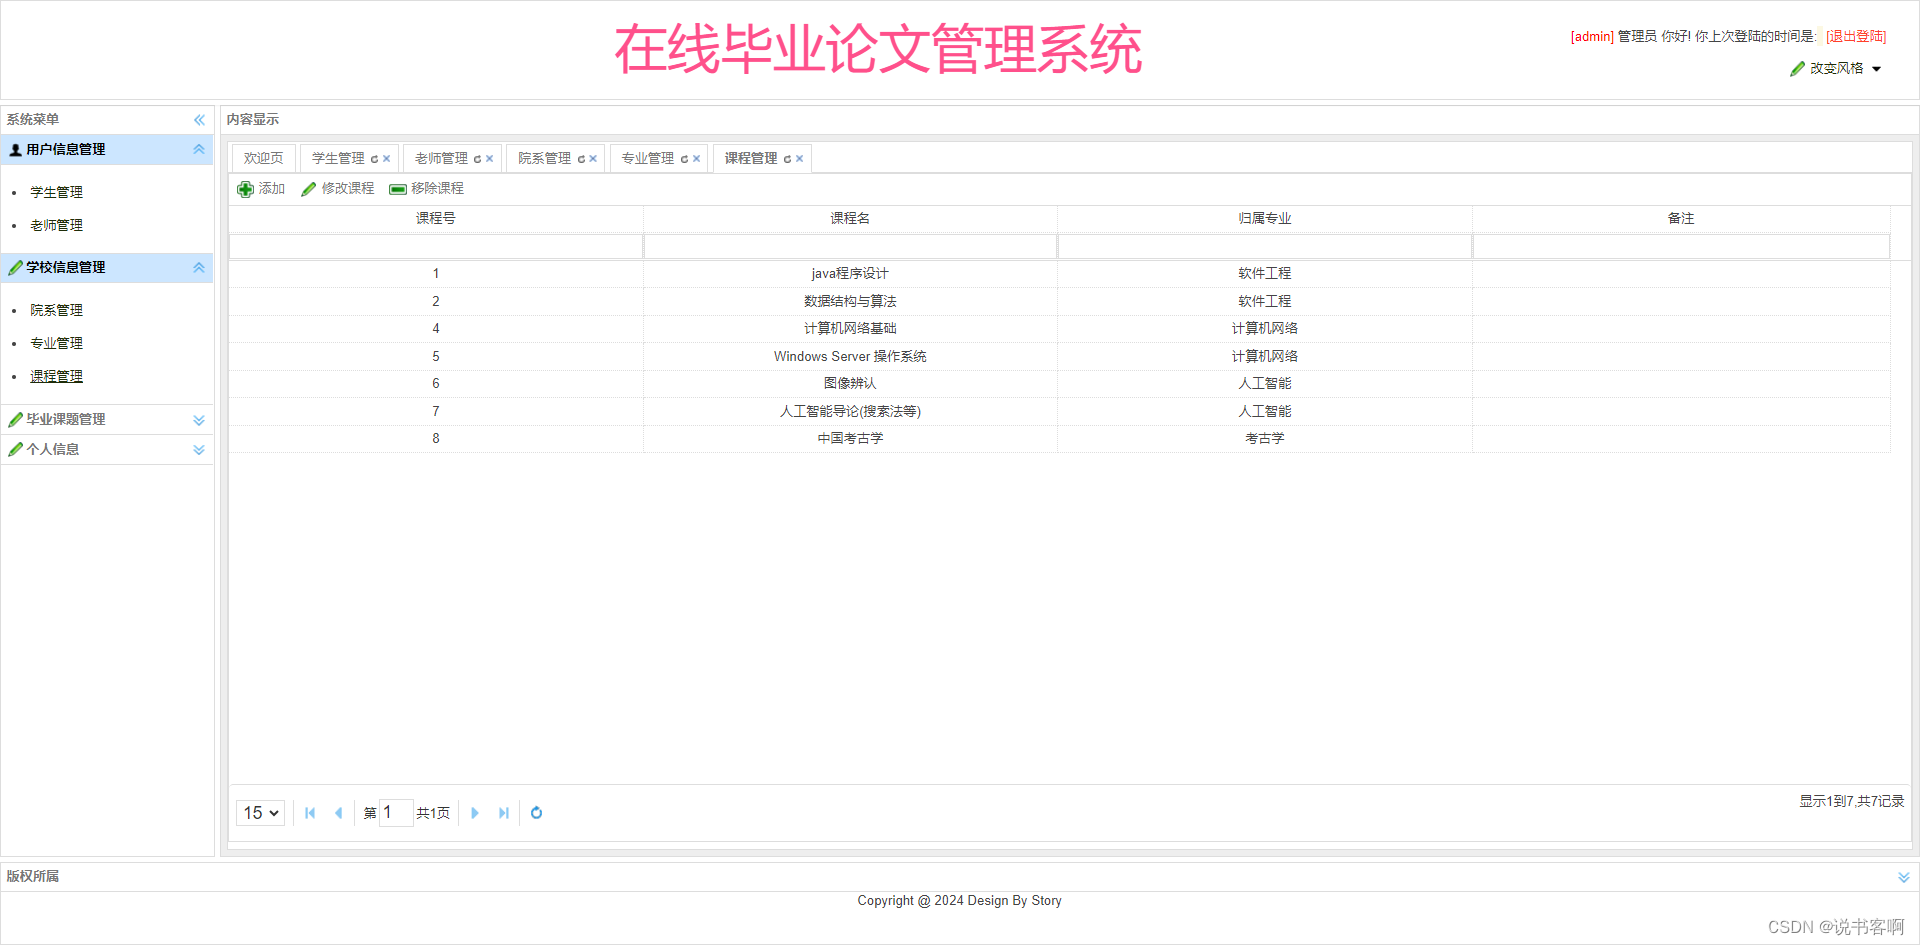
Task: Collapse the 用户信息管理 section
Action: [199, 150]
